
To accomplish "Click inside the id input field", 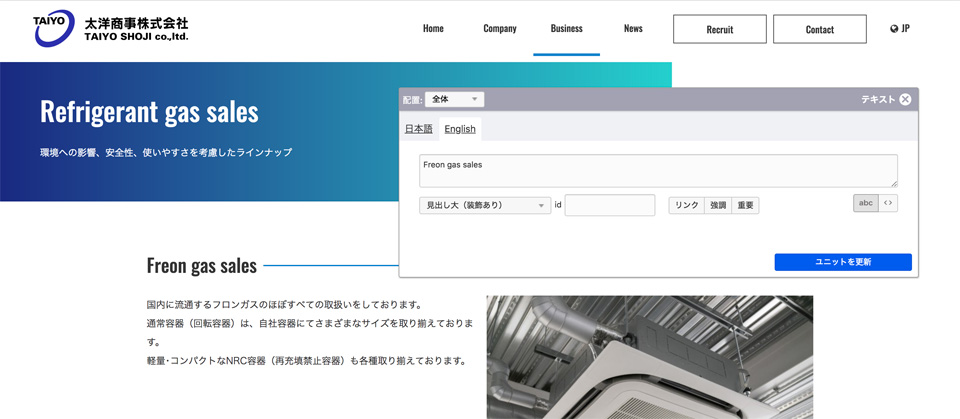I will pos(609,205).
